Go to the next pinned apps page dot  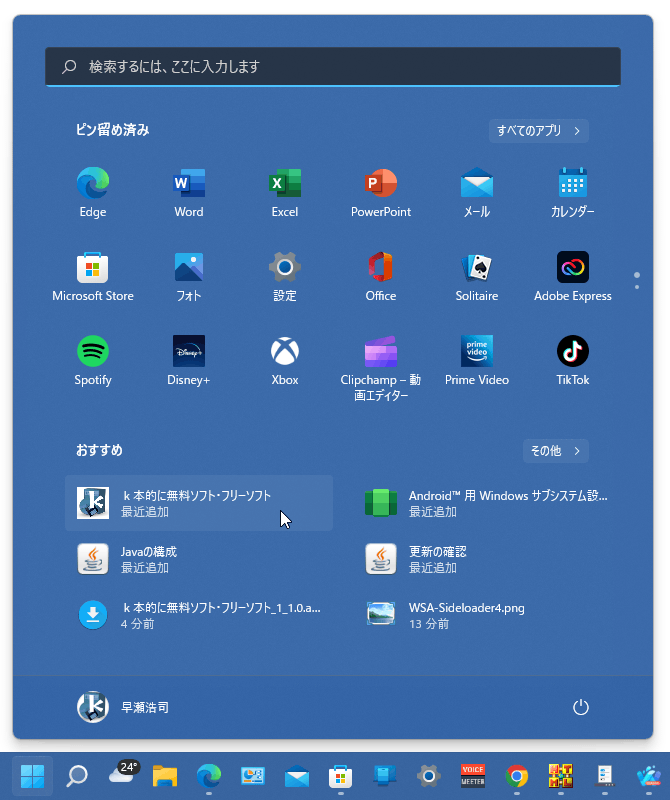tap(637, 287)
